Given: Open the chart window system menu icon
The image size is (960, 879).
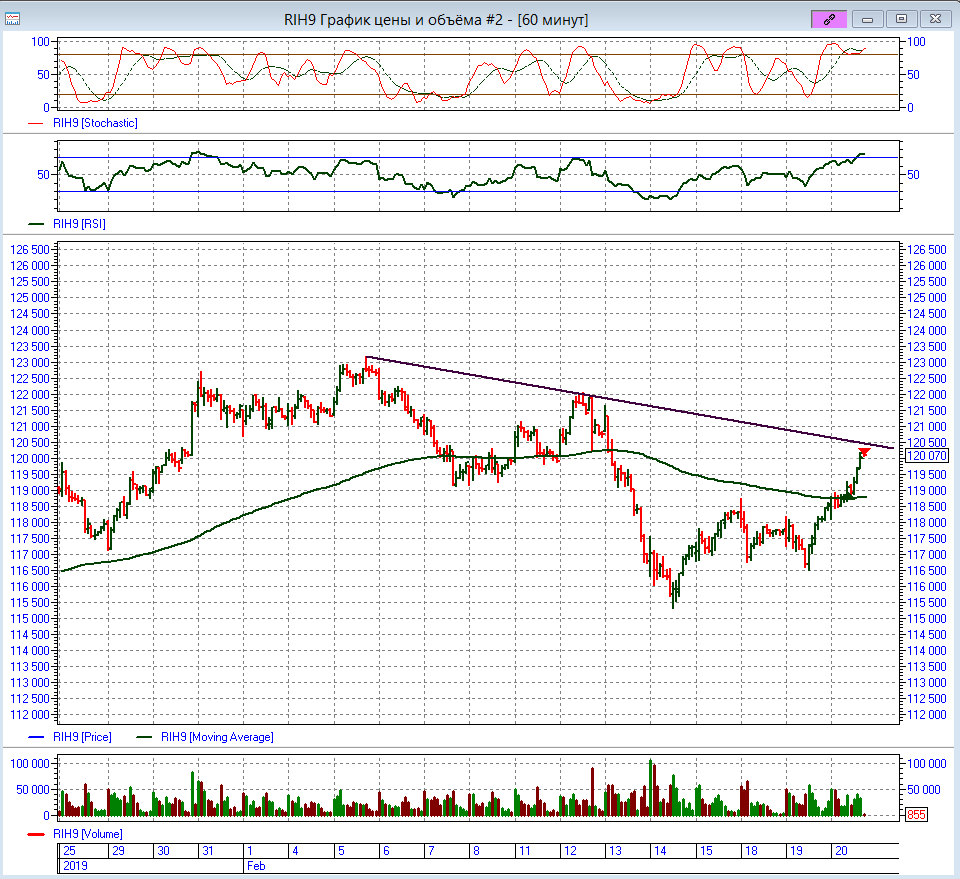Looking at the screenshot, I should point(13,19).
